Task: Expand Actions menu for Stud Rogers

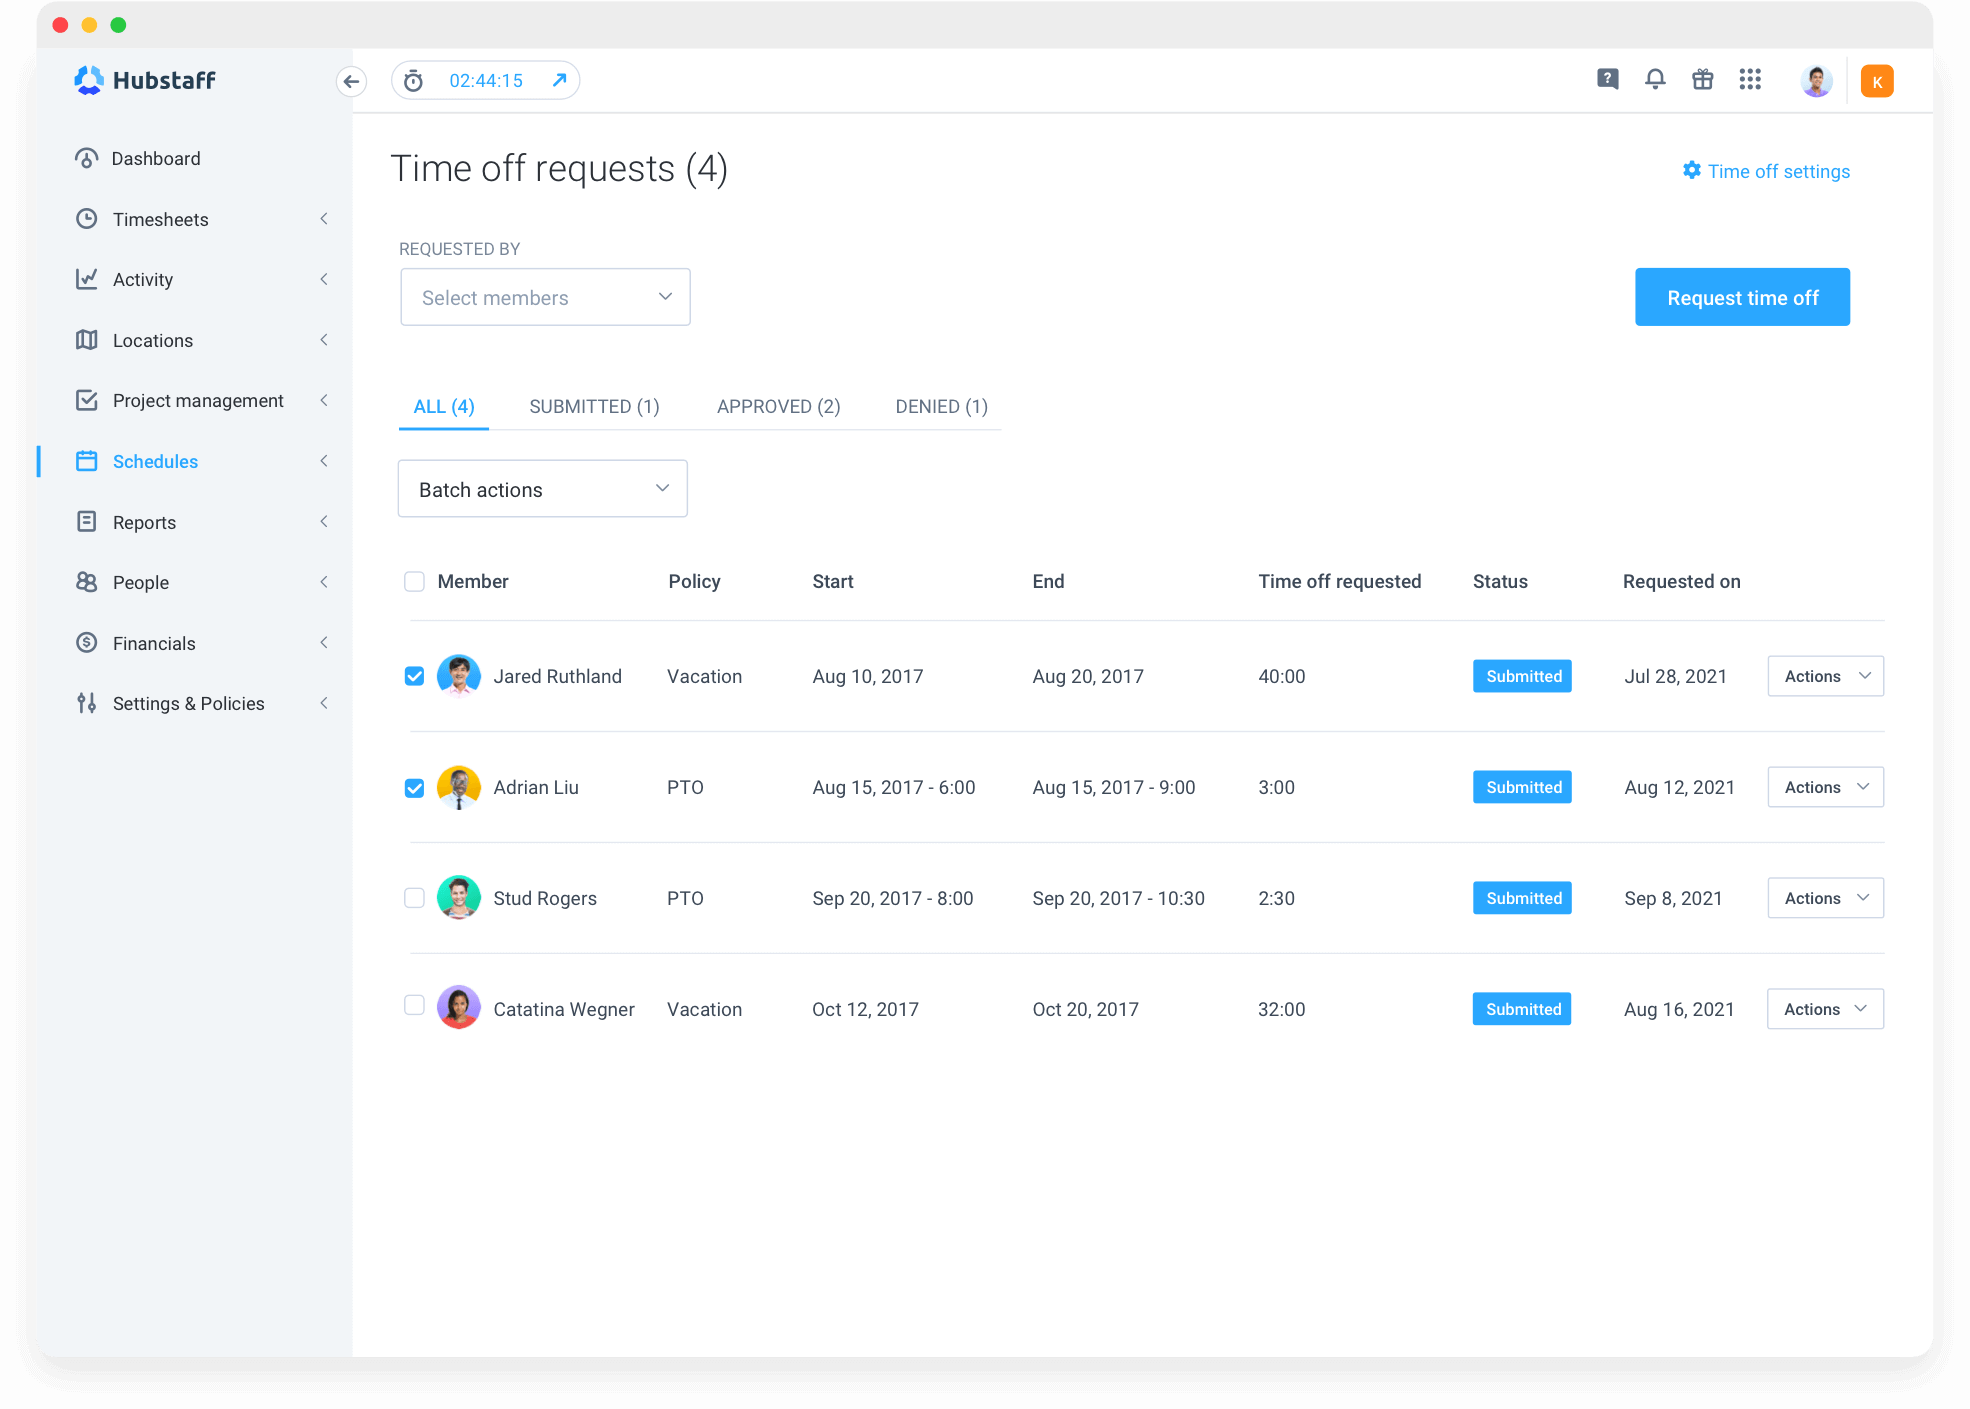Action: [1827, 897]
